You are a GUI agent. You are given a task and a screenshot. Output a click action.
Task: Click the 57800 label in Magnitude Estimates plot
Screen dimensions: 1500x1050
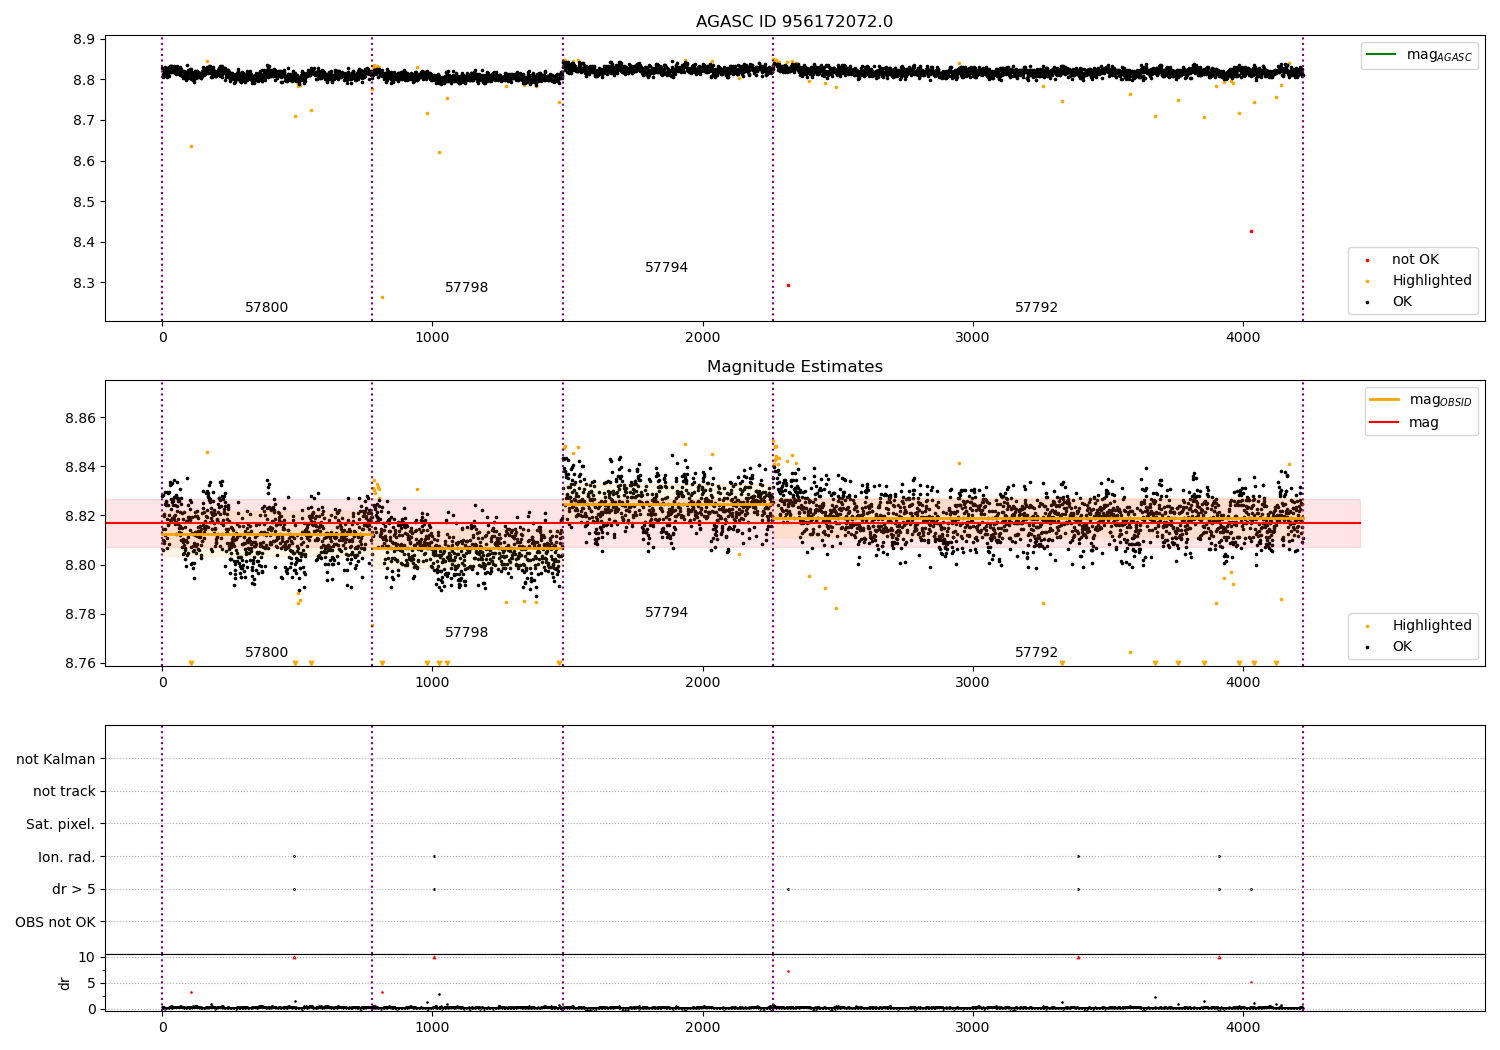266,653
